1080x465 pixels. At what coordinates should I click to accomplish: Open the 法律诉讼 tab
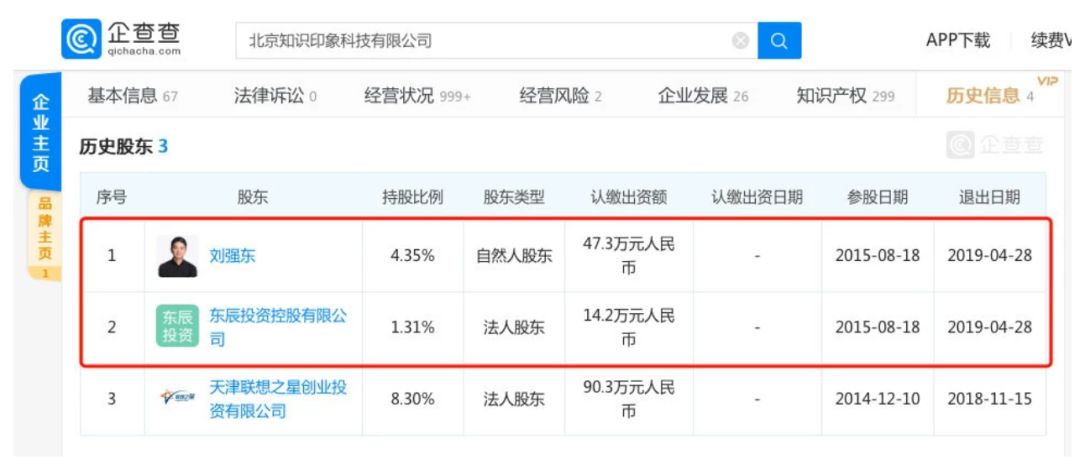click(x=276, y=96)
